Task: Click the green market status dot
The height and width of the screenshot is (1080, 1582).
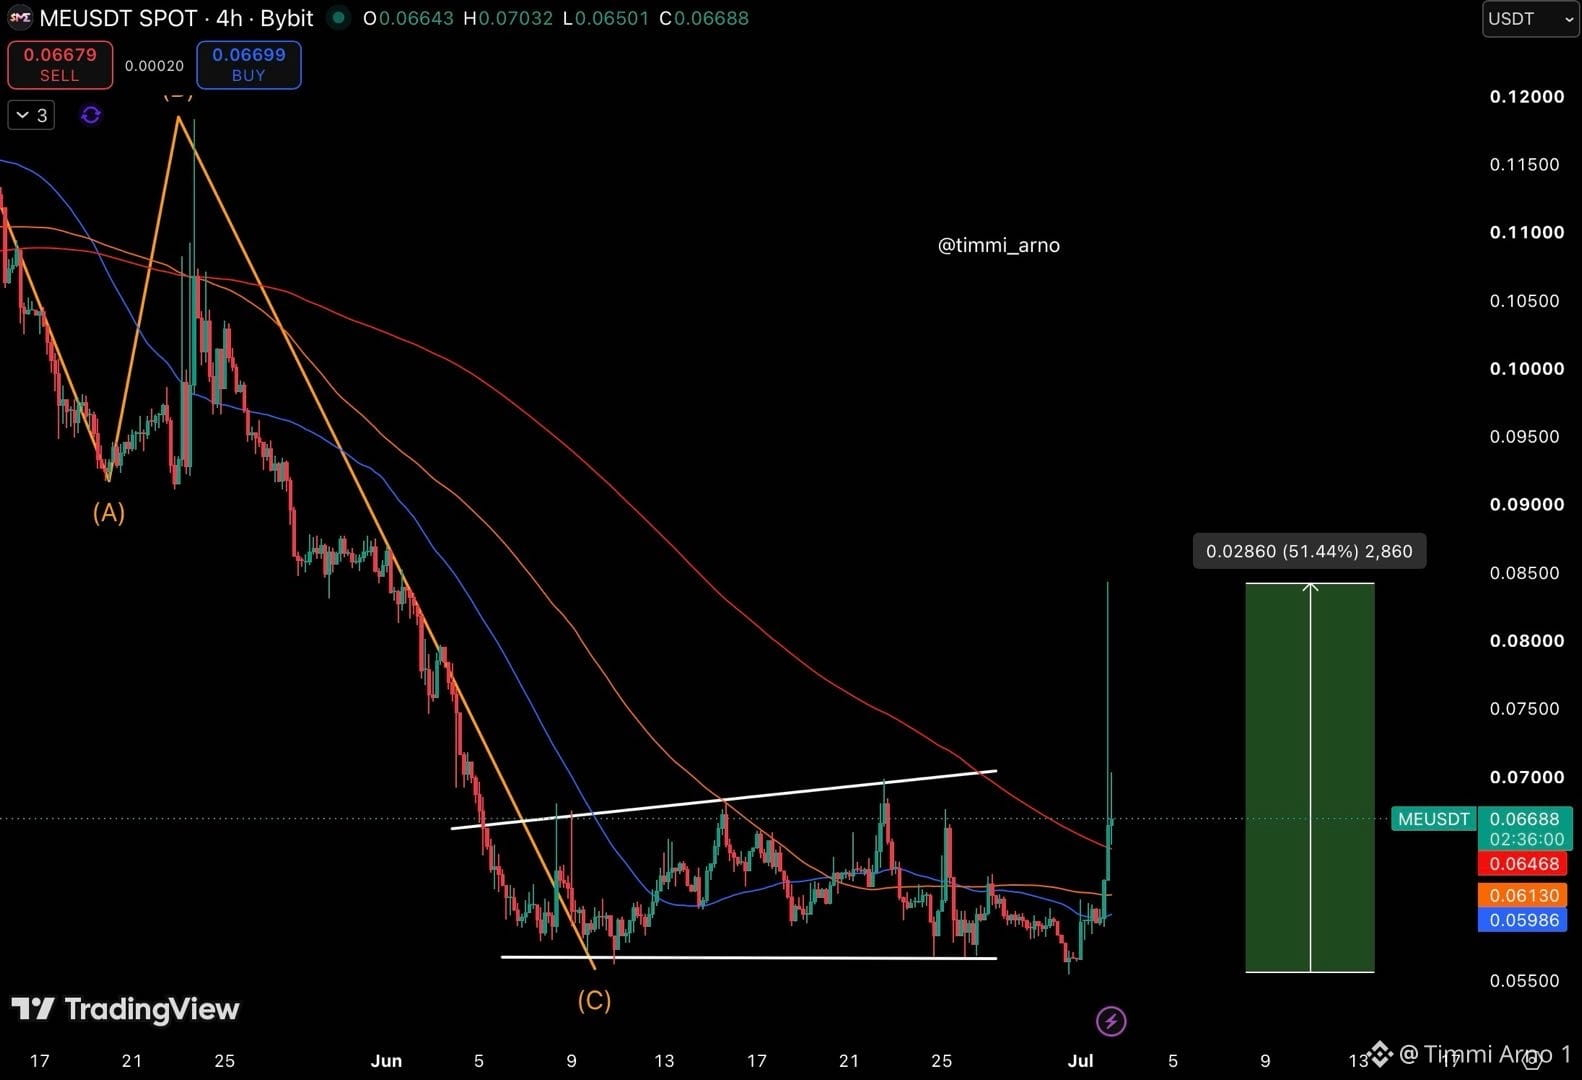Action: [x=339, y=17]
